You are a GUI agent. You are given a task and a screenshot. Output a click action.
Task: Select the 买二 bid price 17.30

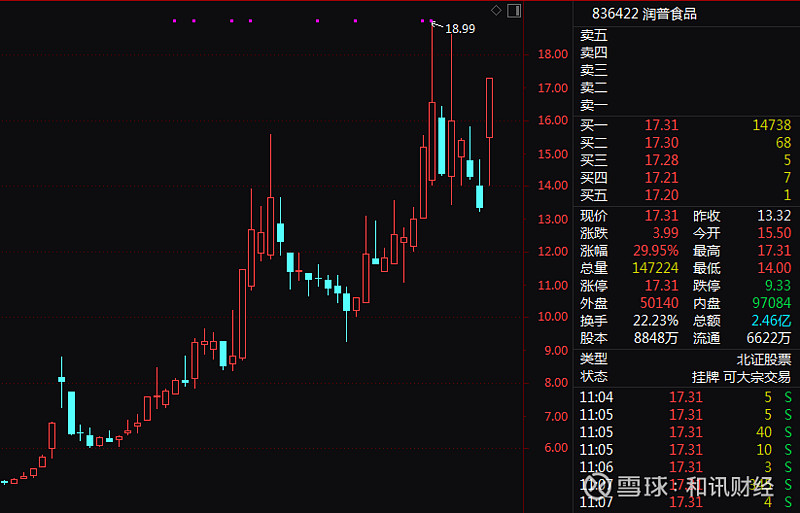pos(661,143)
